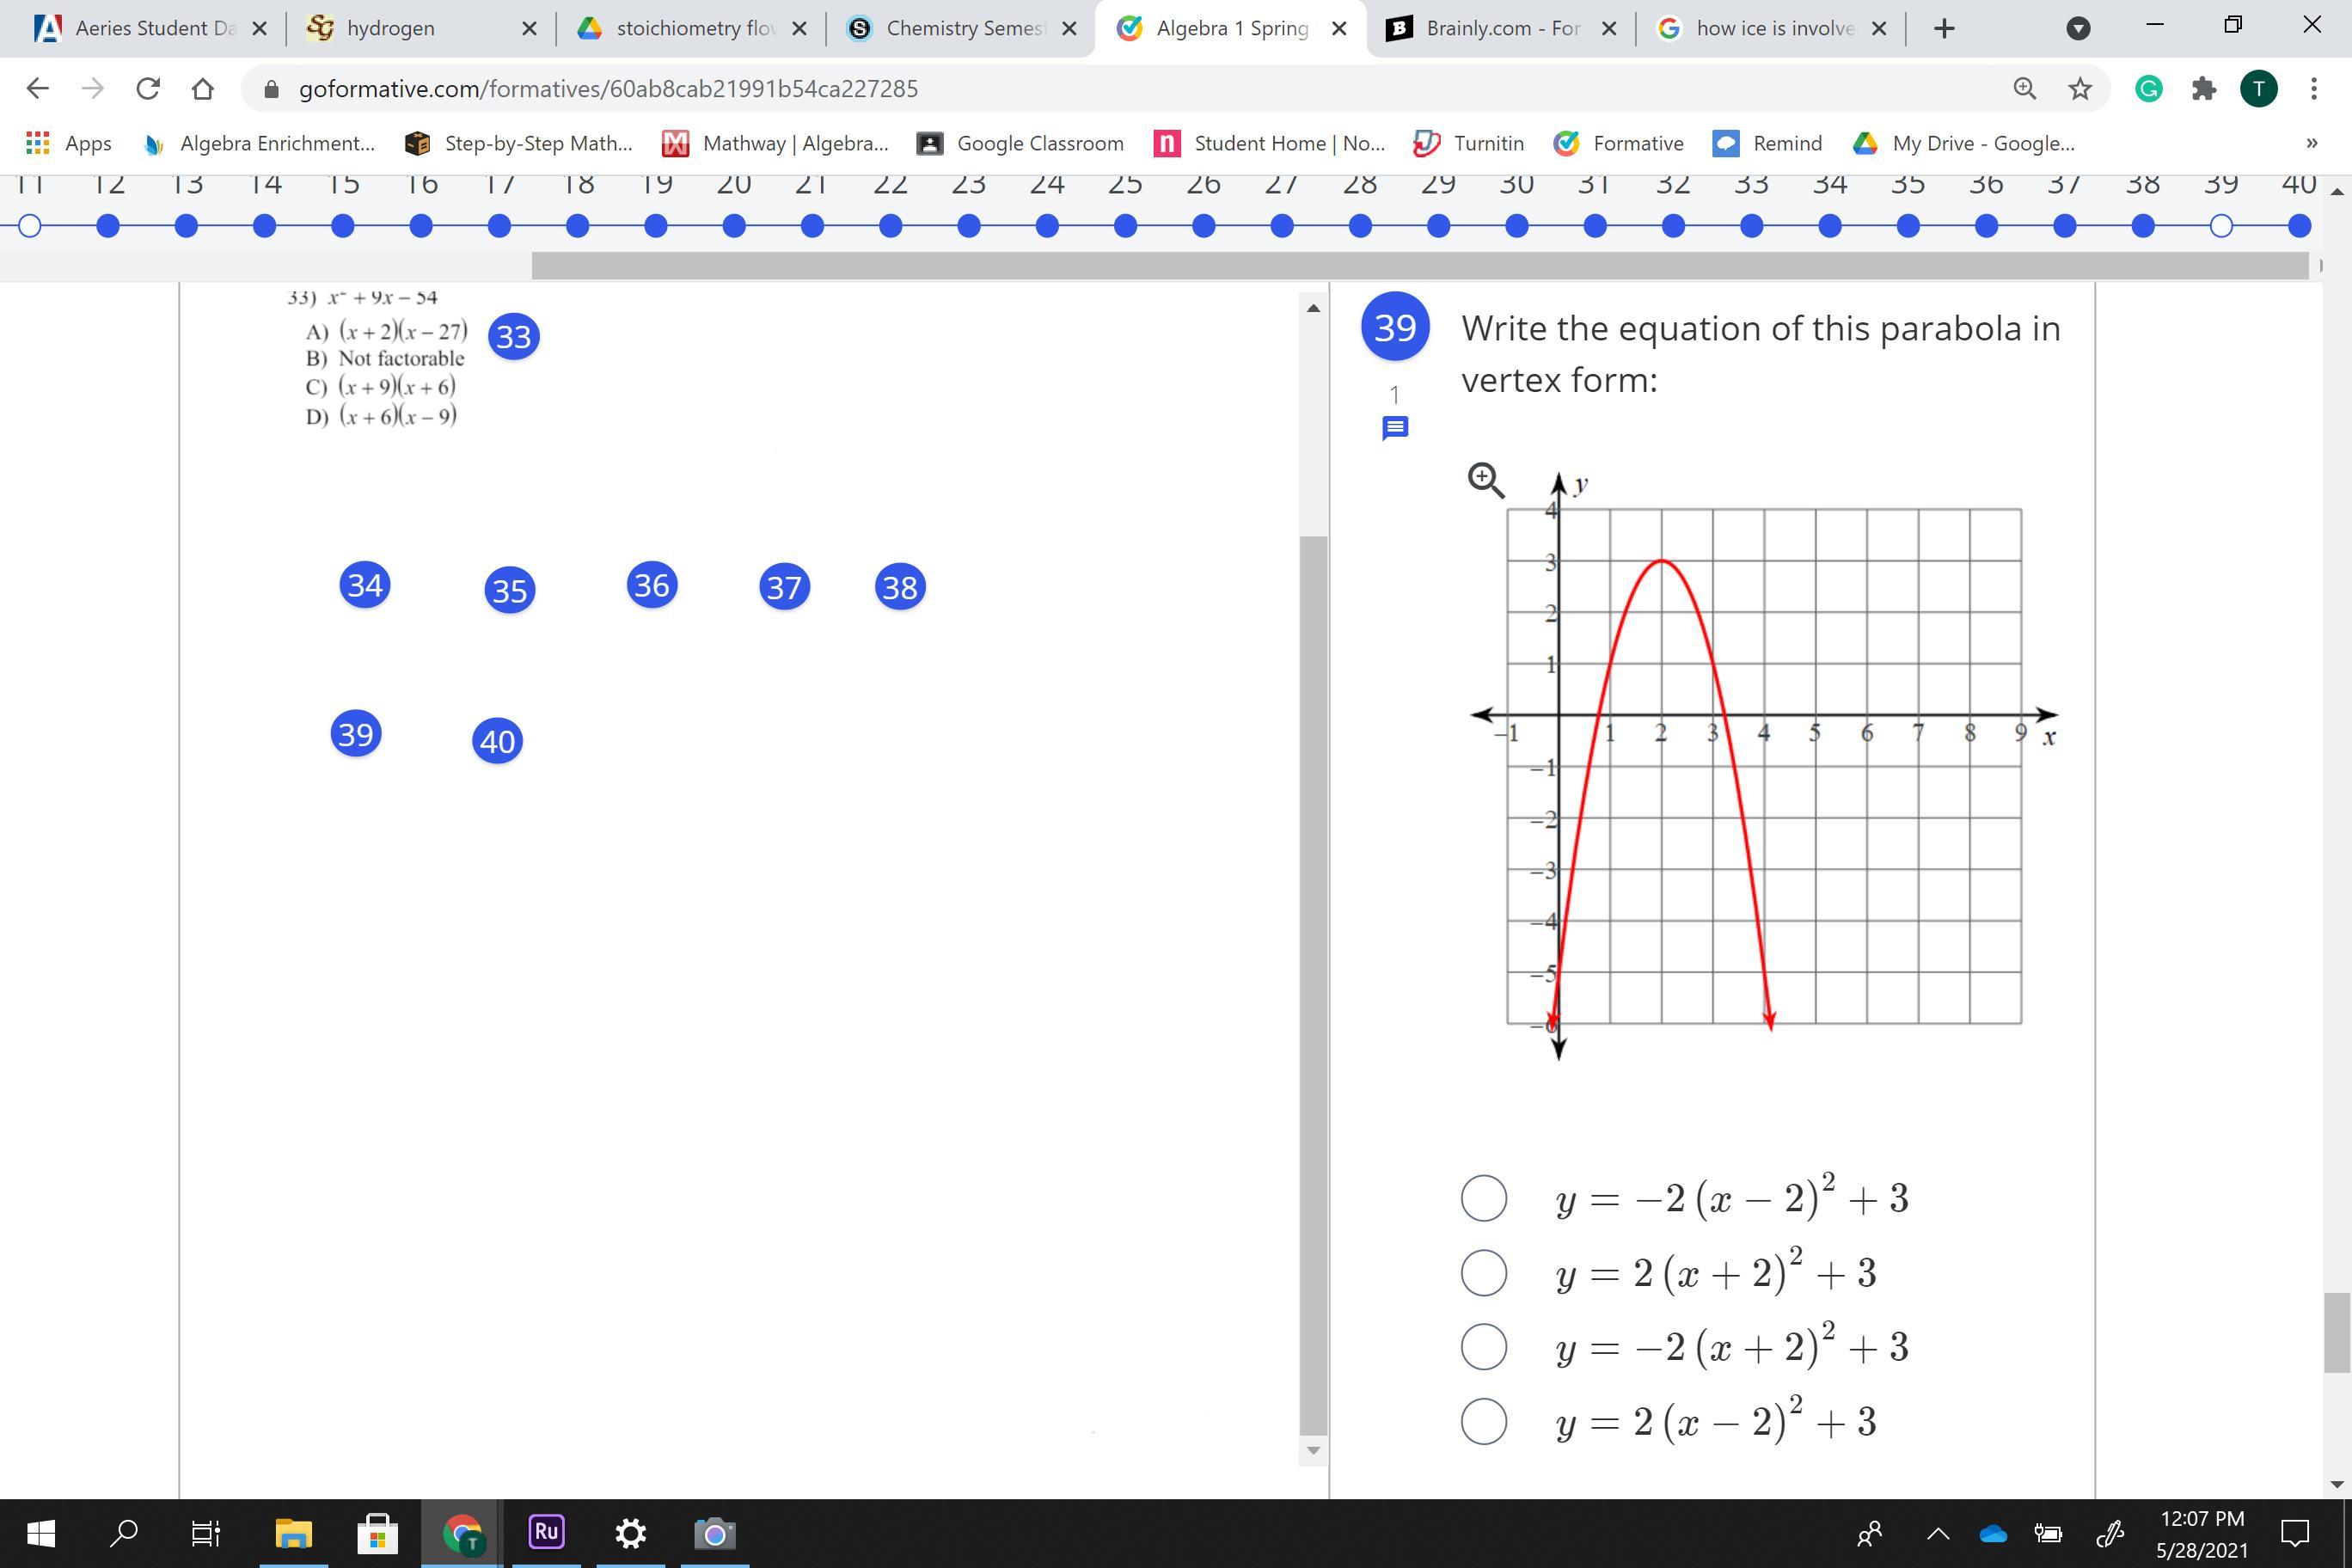Click question 25 dot on the progress timeline
Image resolution: width=2352 pixels, height=1568 pixels.
point(1125,226)
